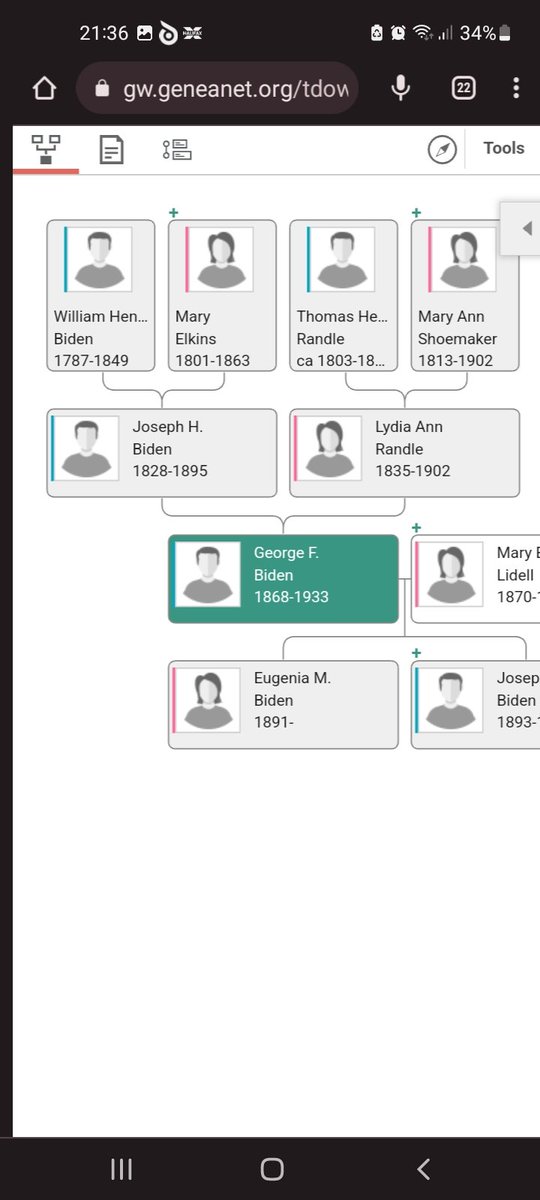The width and height of the screenshot is (540, 1200).
Task: Tap Android recent apps button
Action: 121,1169
